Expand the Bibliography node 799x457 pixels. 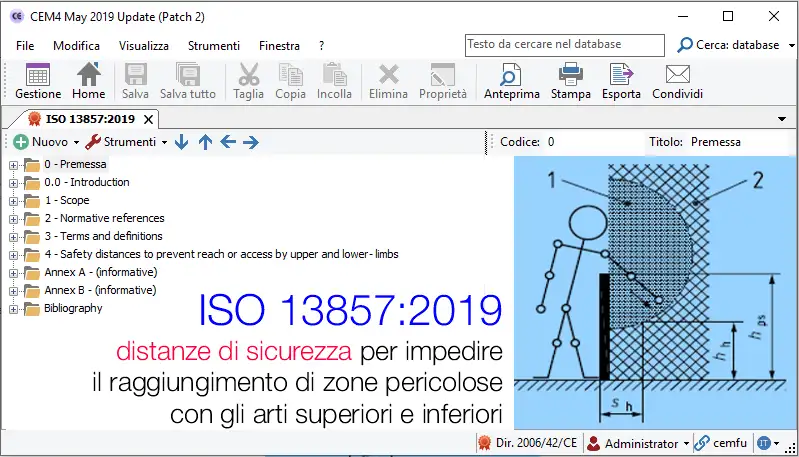click(x=13, y=309)
